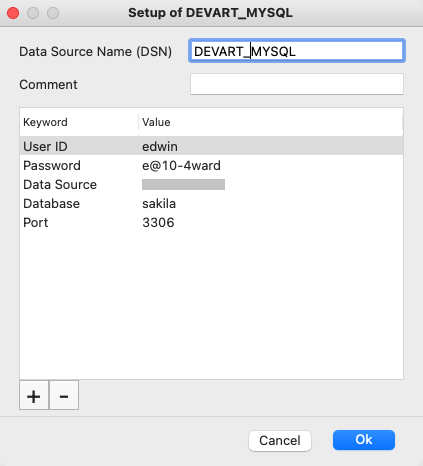Image resolution: width=423 pixels, height=466 pixels.
Task: Click the port value '3306'
Action: pos(158,222)
